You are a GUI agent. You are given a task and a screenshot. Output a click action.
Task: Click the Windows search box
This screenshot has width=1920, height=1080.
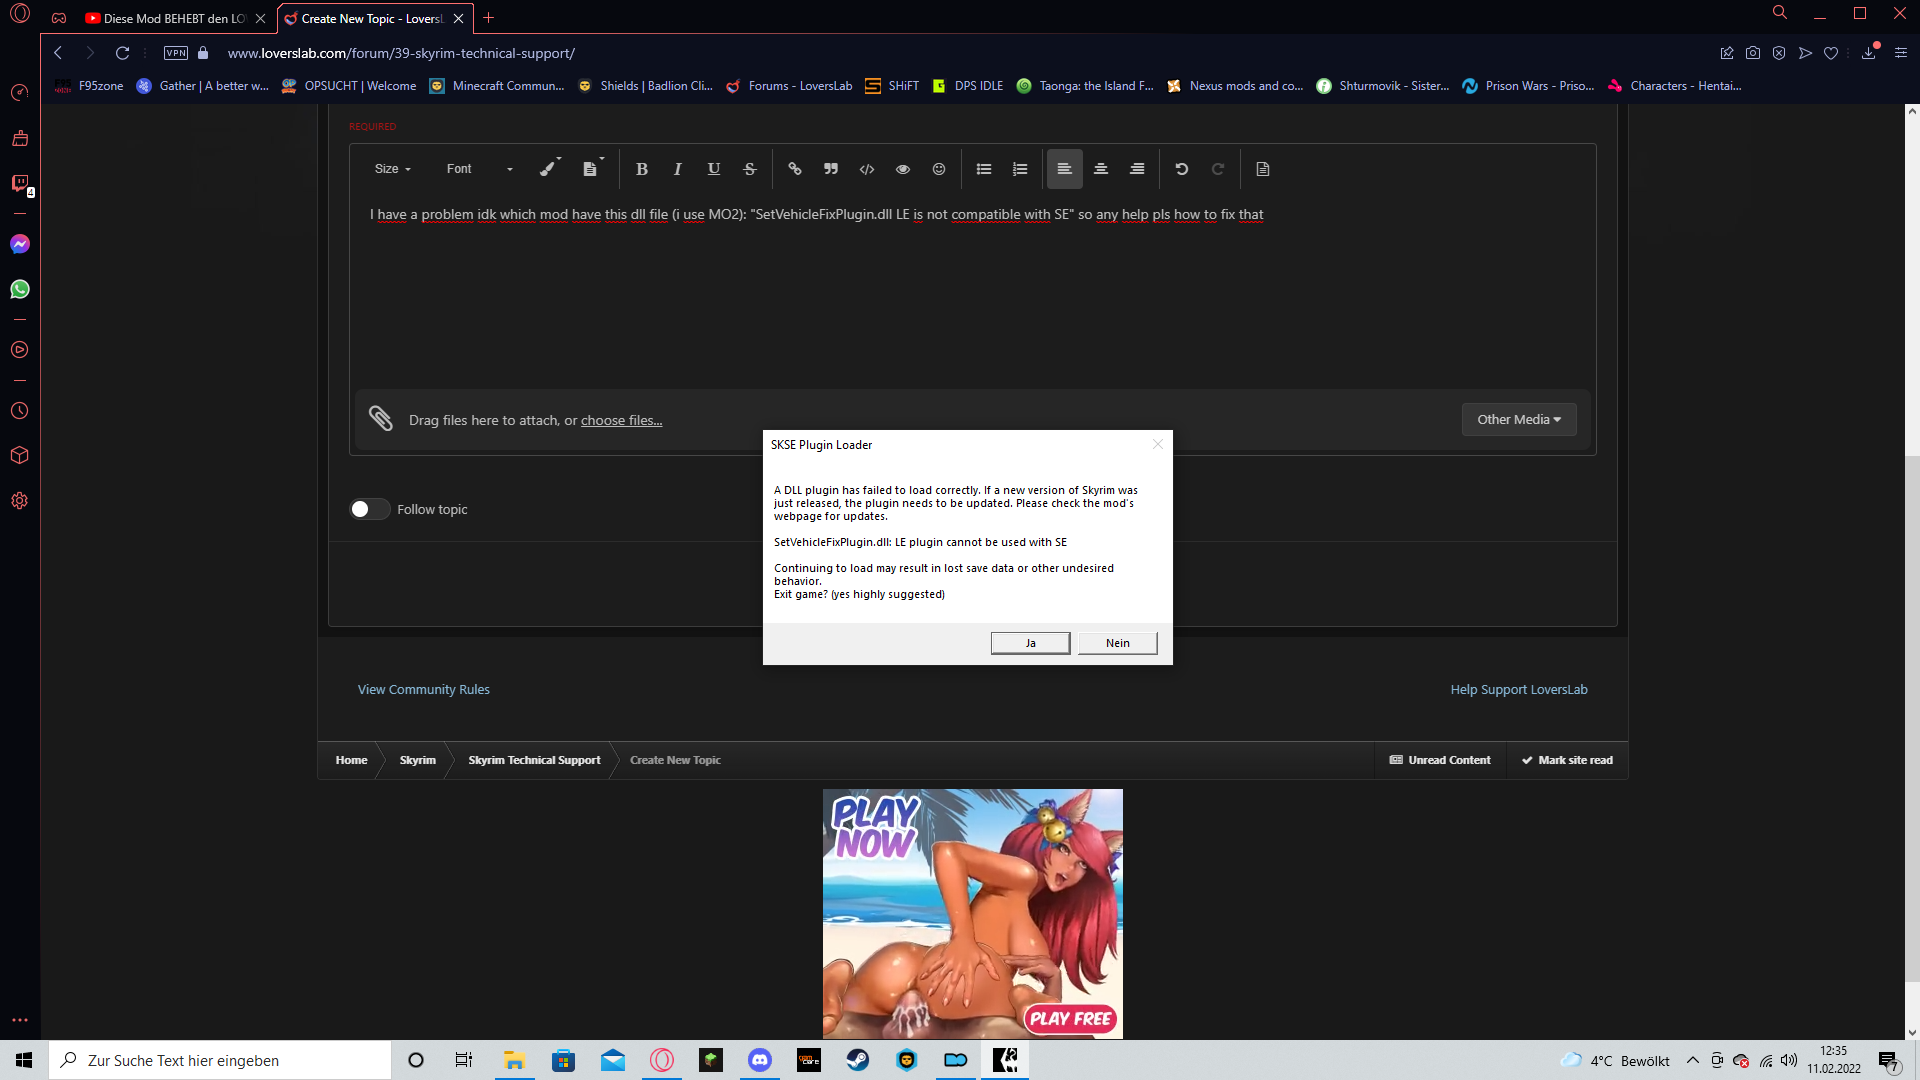point(220,1060)
